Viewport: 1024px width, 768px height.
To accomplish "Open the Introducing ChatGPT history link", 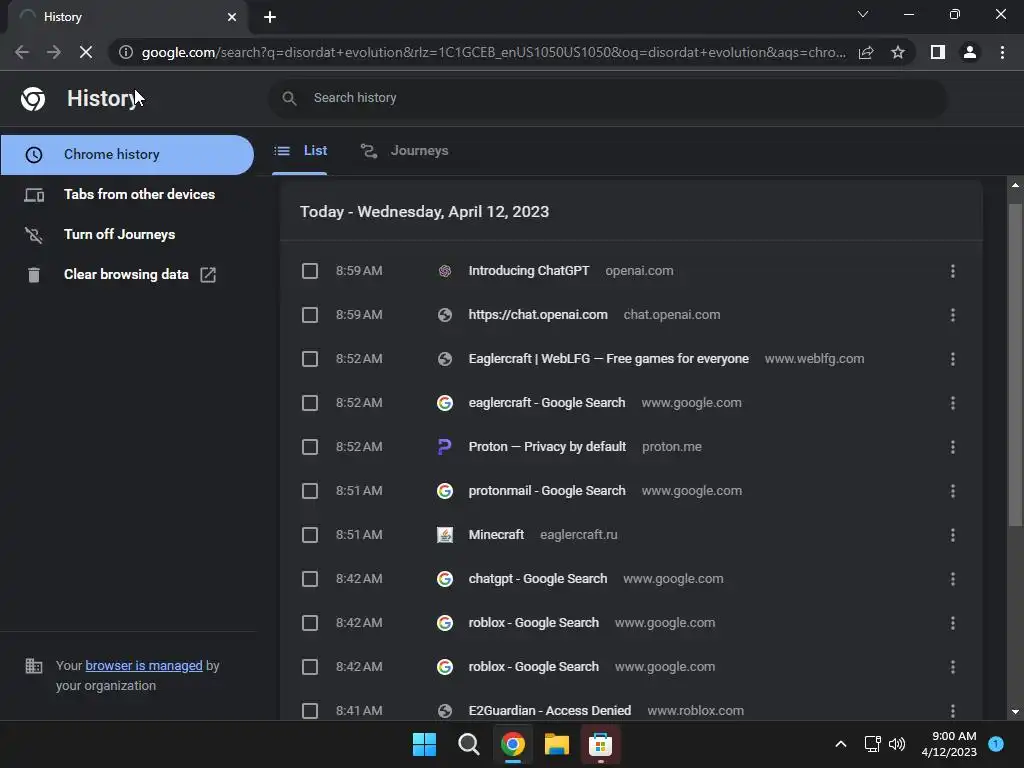I will point(528,271).
